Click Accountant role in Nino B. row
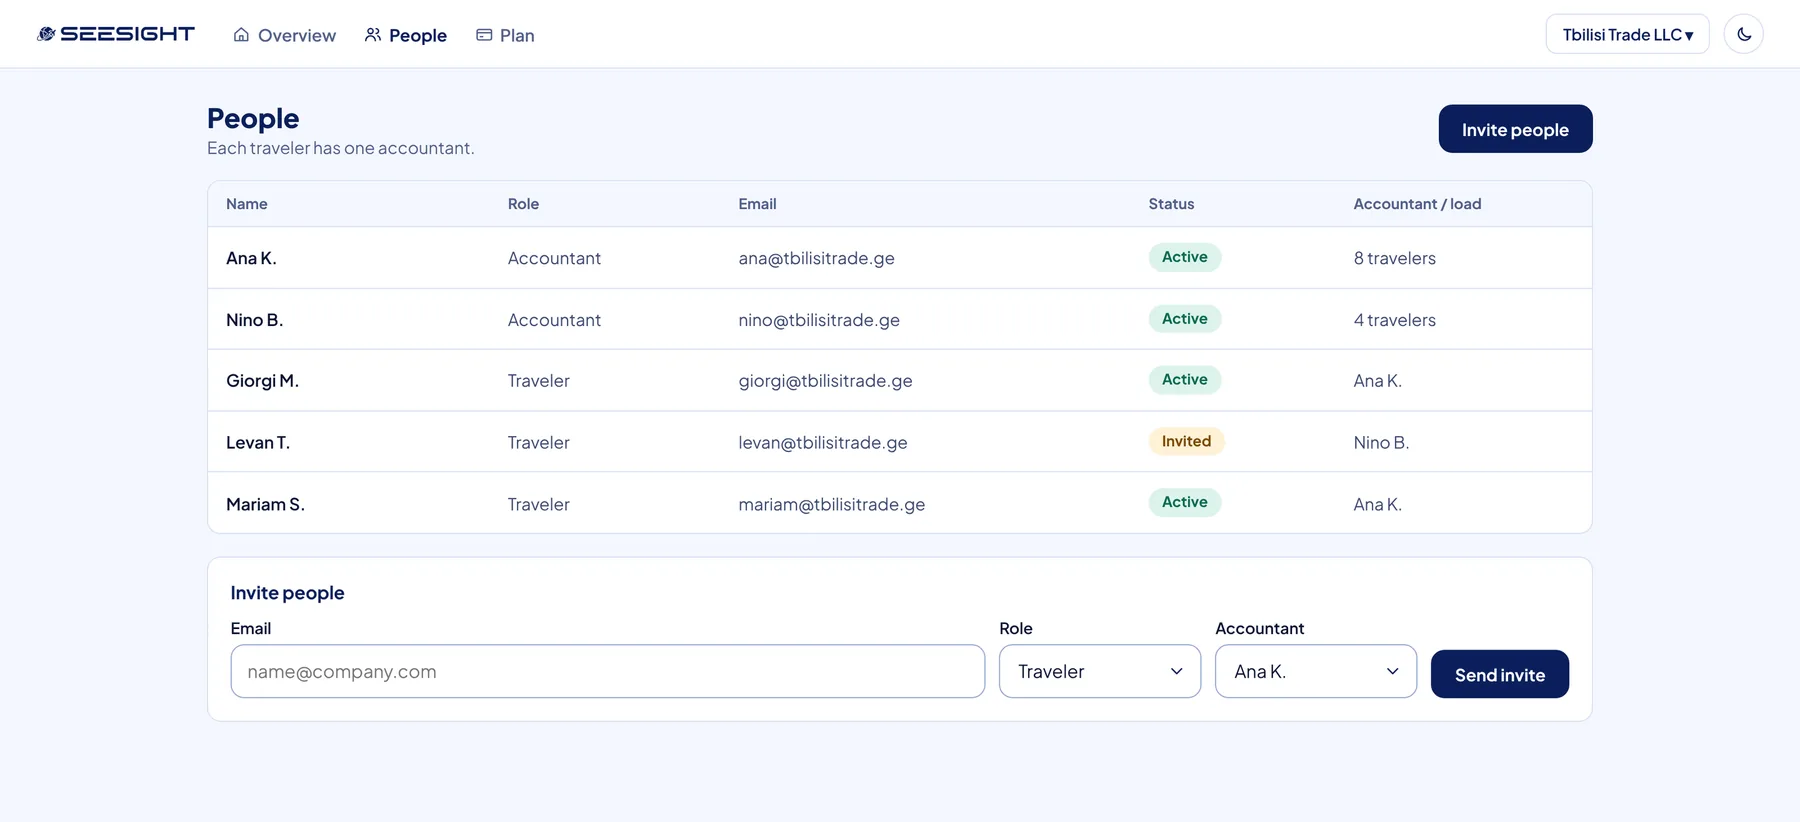The image size is (1800, 822). [554, 320]
